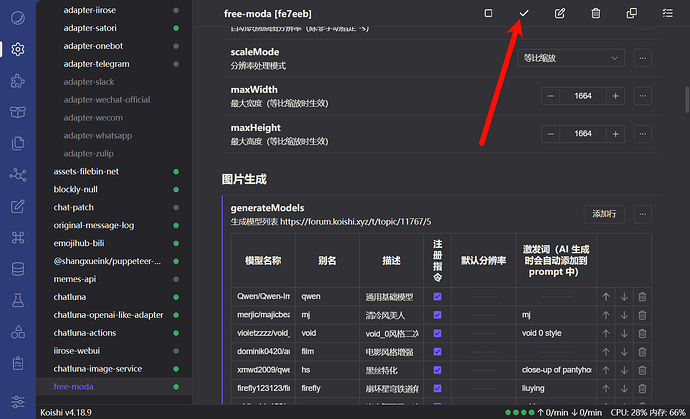The width and height of the screenshot is (690, 419).
Task: Open the plugin settings gear in sidebar
Action: tap(17, 49)
